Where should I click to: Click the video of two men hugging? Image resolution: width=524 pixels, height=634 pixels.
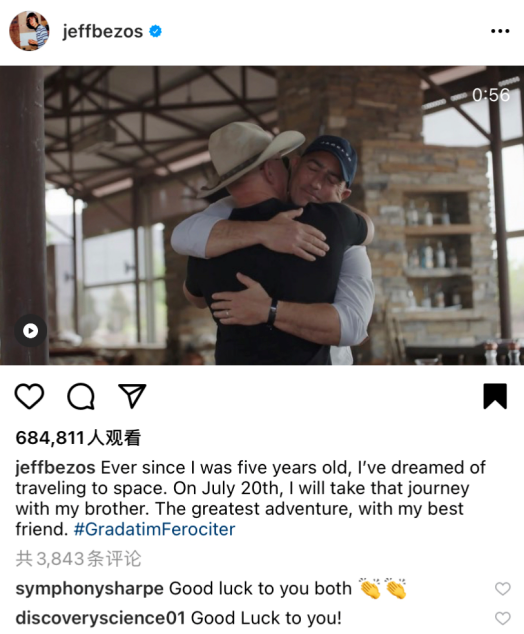(x=262, y=215)
